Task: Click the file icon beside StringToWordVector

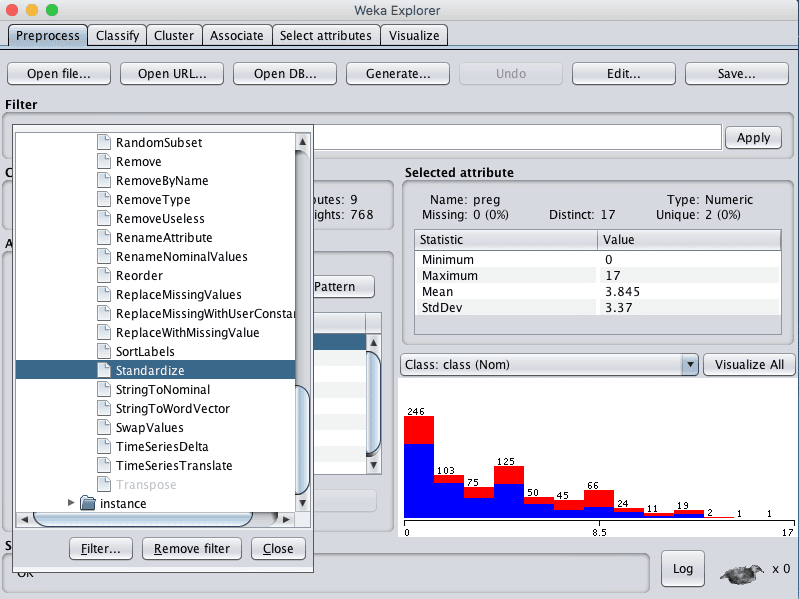Action: pos(104,409)
